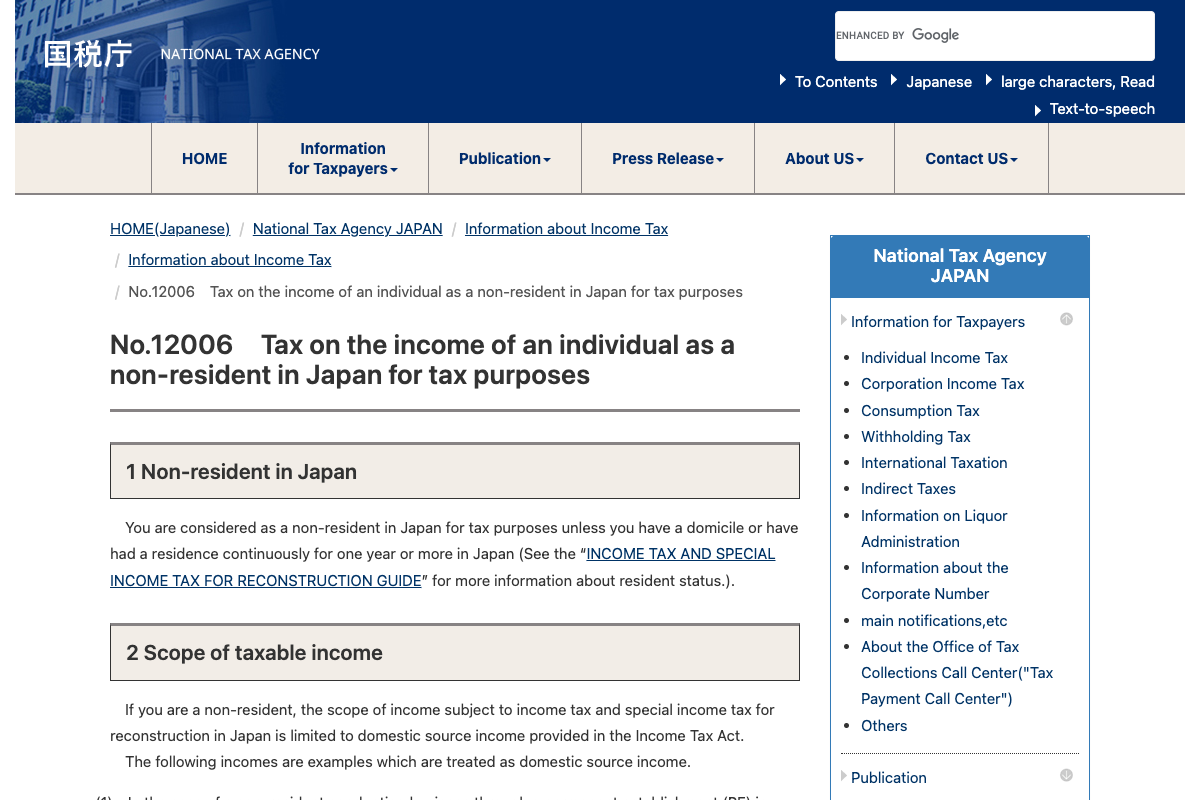Viewport: 1200px width, 800px height.
Task: Open Information for Taxpayers dropdown menu
Action: click(343, 159)
